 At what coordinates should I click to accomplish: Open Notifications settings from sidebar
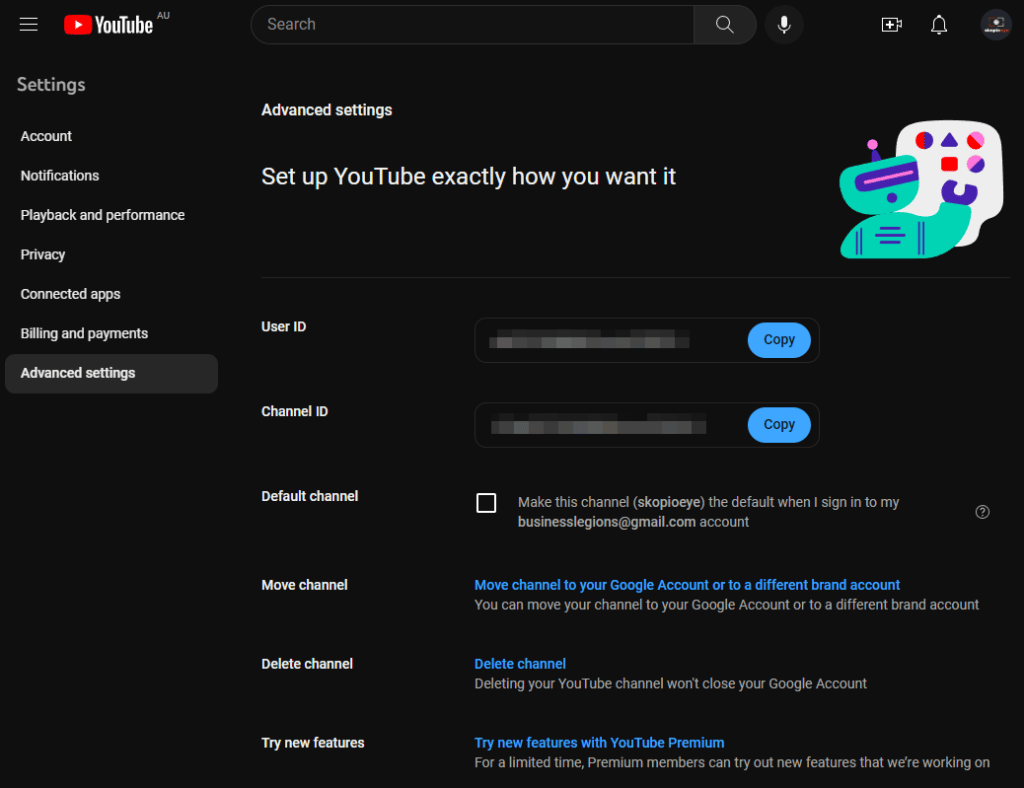coord(60,175)
